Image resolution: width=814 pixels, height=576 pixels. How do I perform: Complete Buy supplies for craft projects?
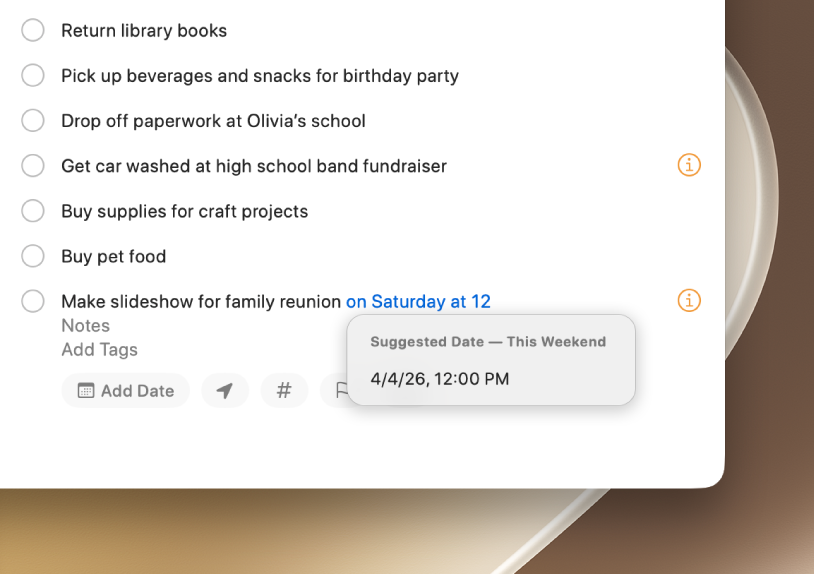(x=33, y=211)
